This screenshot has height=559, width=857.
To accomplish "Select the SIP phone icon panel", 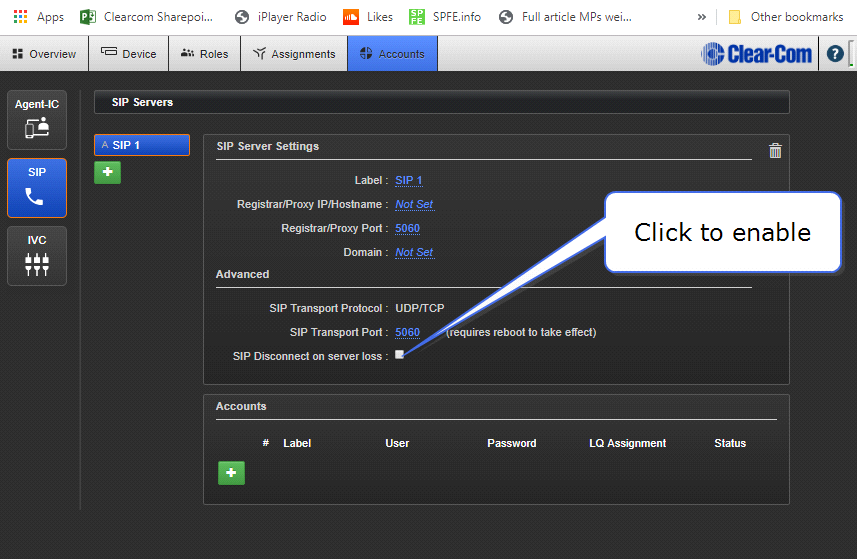I will pyautogui.click(x=37, y=187).
